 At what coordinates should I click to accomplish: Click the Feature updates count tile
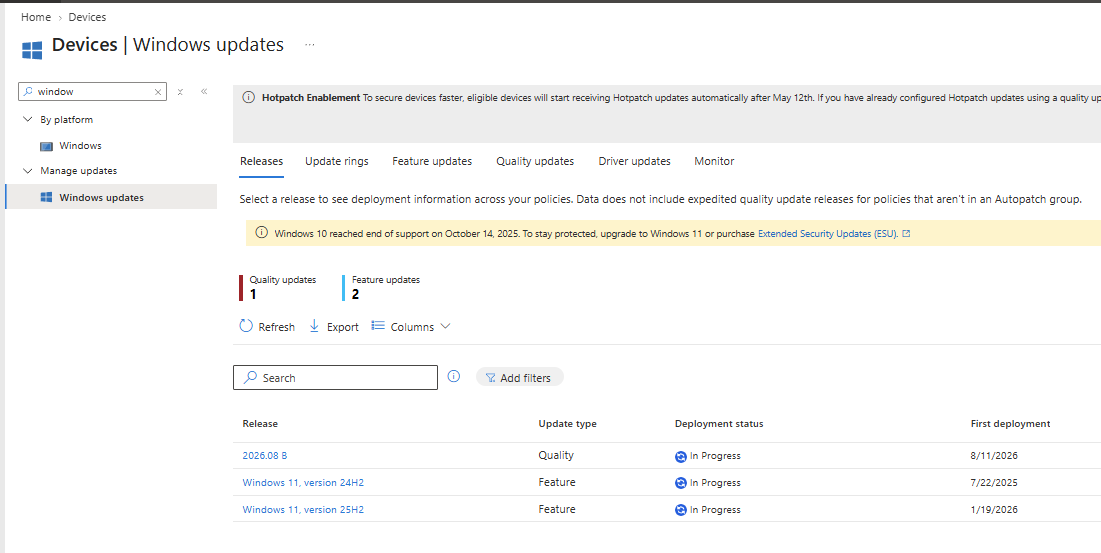click(x=381, y=288)
